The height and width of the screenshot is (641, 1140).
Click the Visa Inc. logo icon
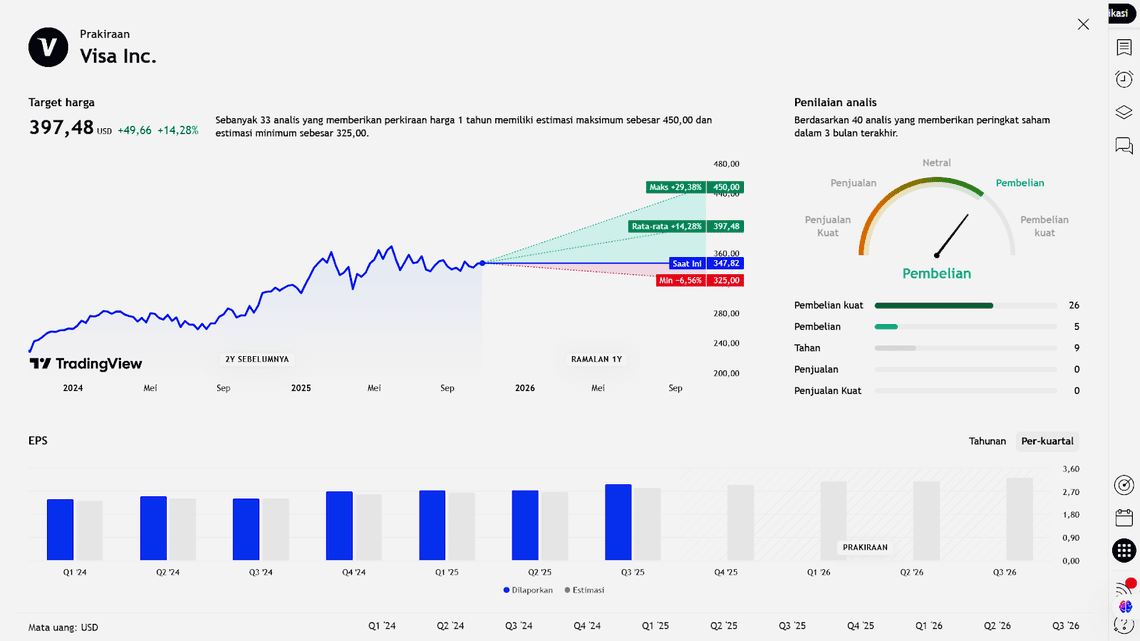click(48, 47)
